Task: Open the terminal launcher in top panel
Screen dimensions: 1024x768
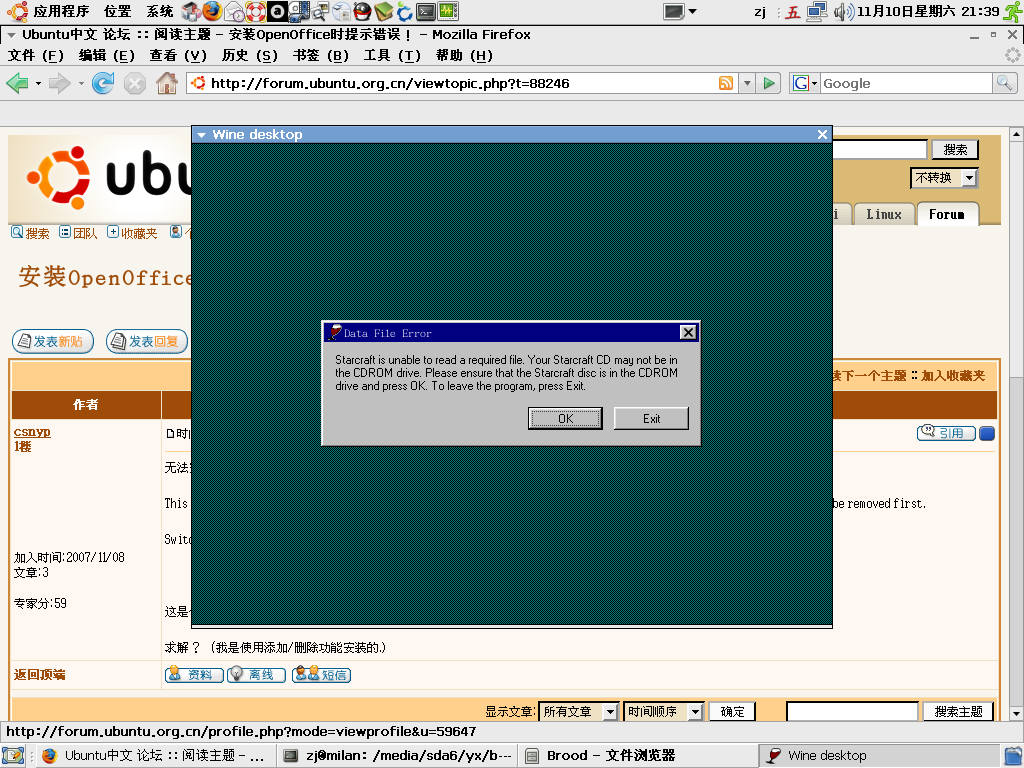Action: click(426, 11)
